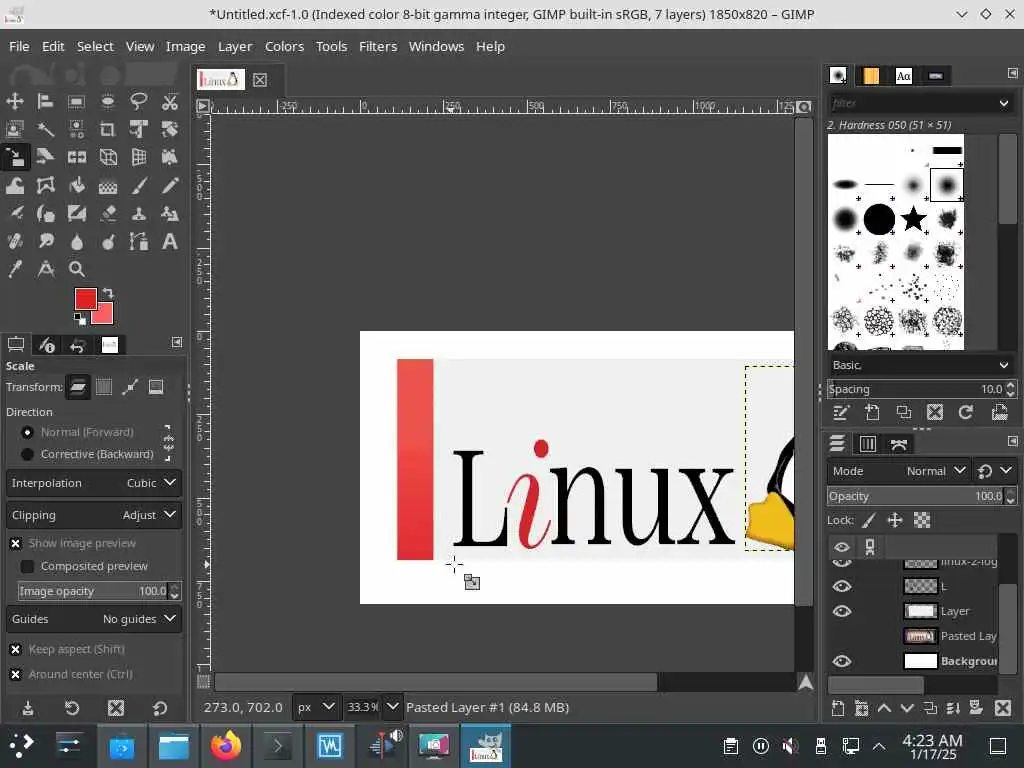Open the File menu
The height and width of the screenshot is (768, 1024).
pos(19,46)
